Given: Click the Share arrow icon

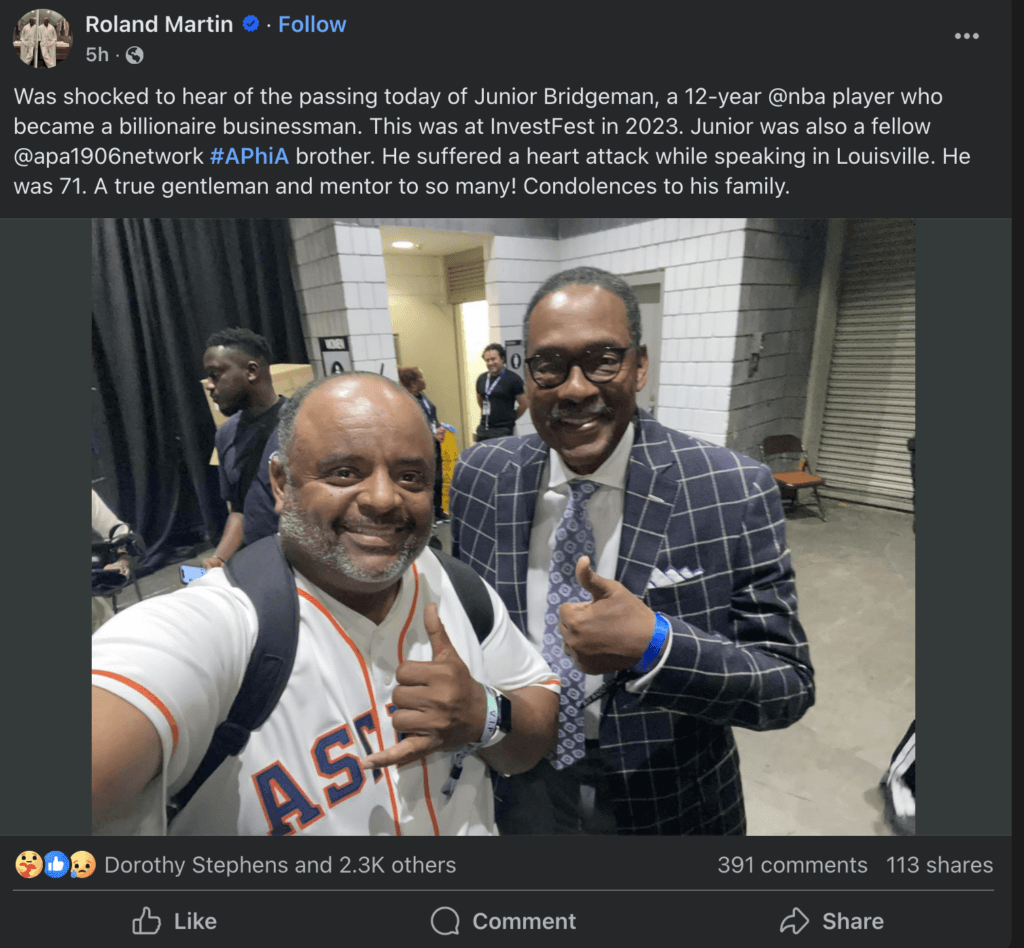Looking at the screenshot, I should pos(794,921).
